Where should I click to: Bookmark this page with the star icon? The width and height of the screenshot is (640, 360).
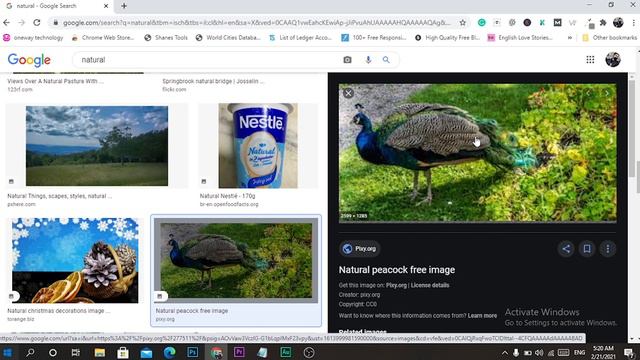[x=462, y=23]
